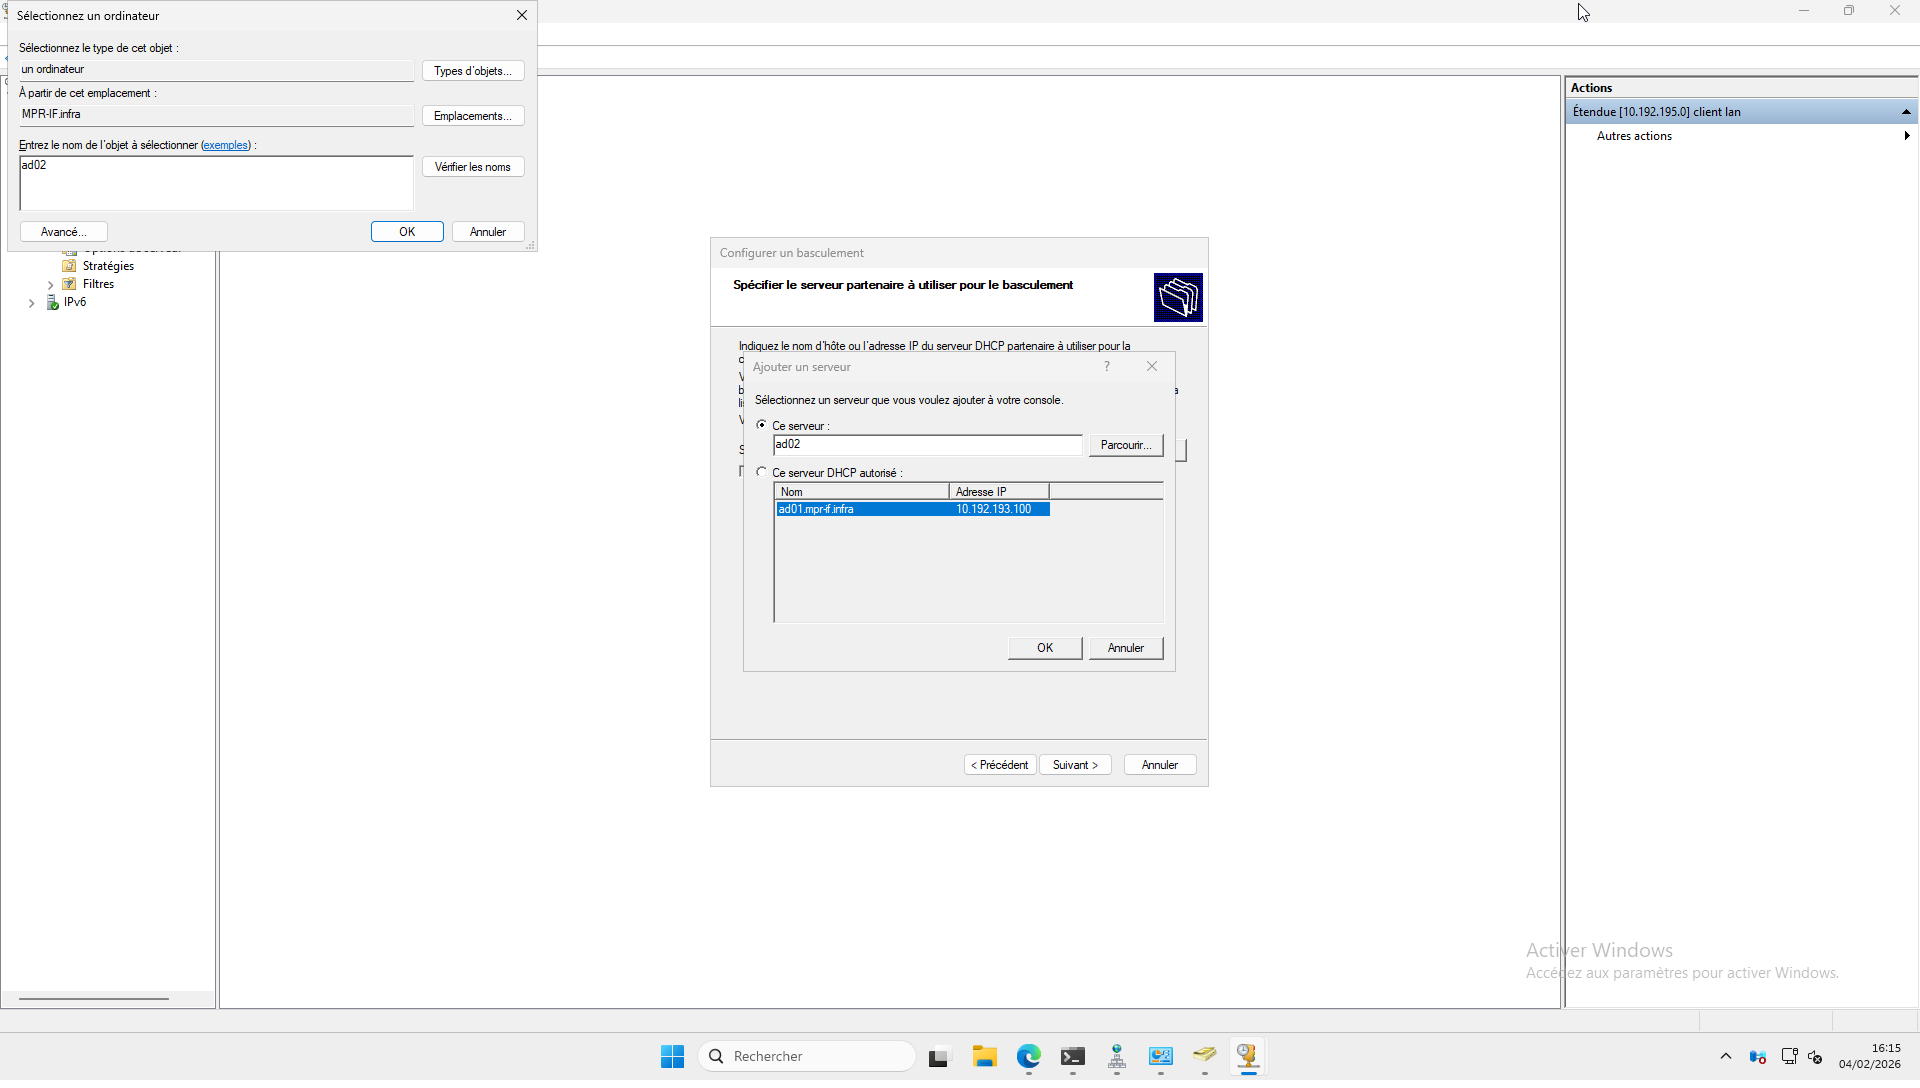Viewport: 1920px width, 1088px height.
Task: Open the terminal taskbar icon
Action: click(x=1073, y=1056)
